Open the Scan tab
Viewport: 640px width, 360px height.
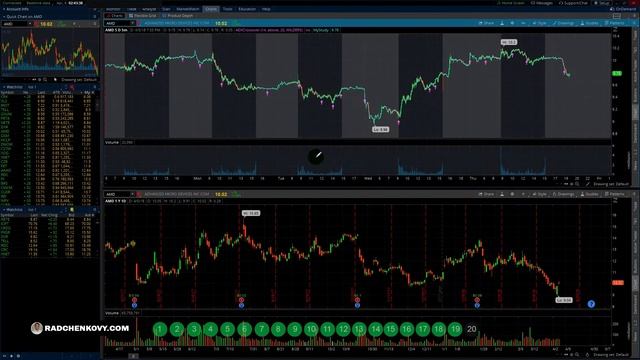pos(166,9)
